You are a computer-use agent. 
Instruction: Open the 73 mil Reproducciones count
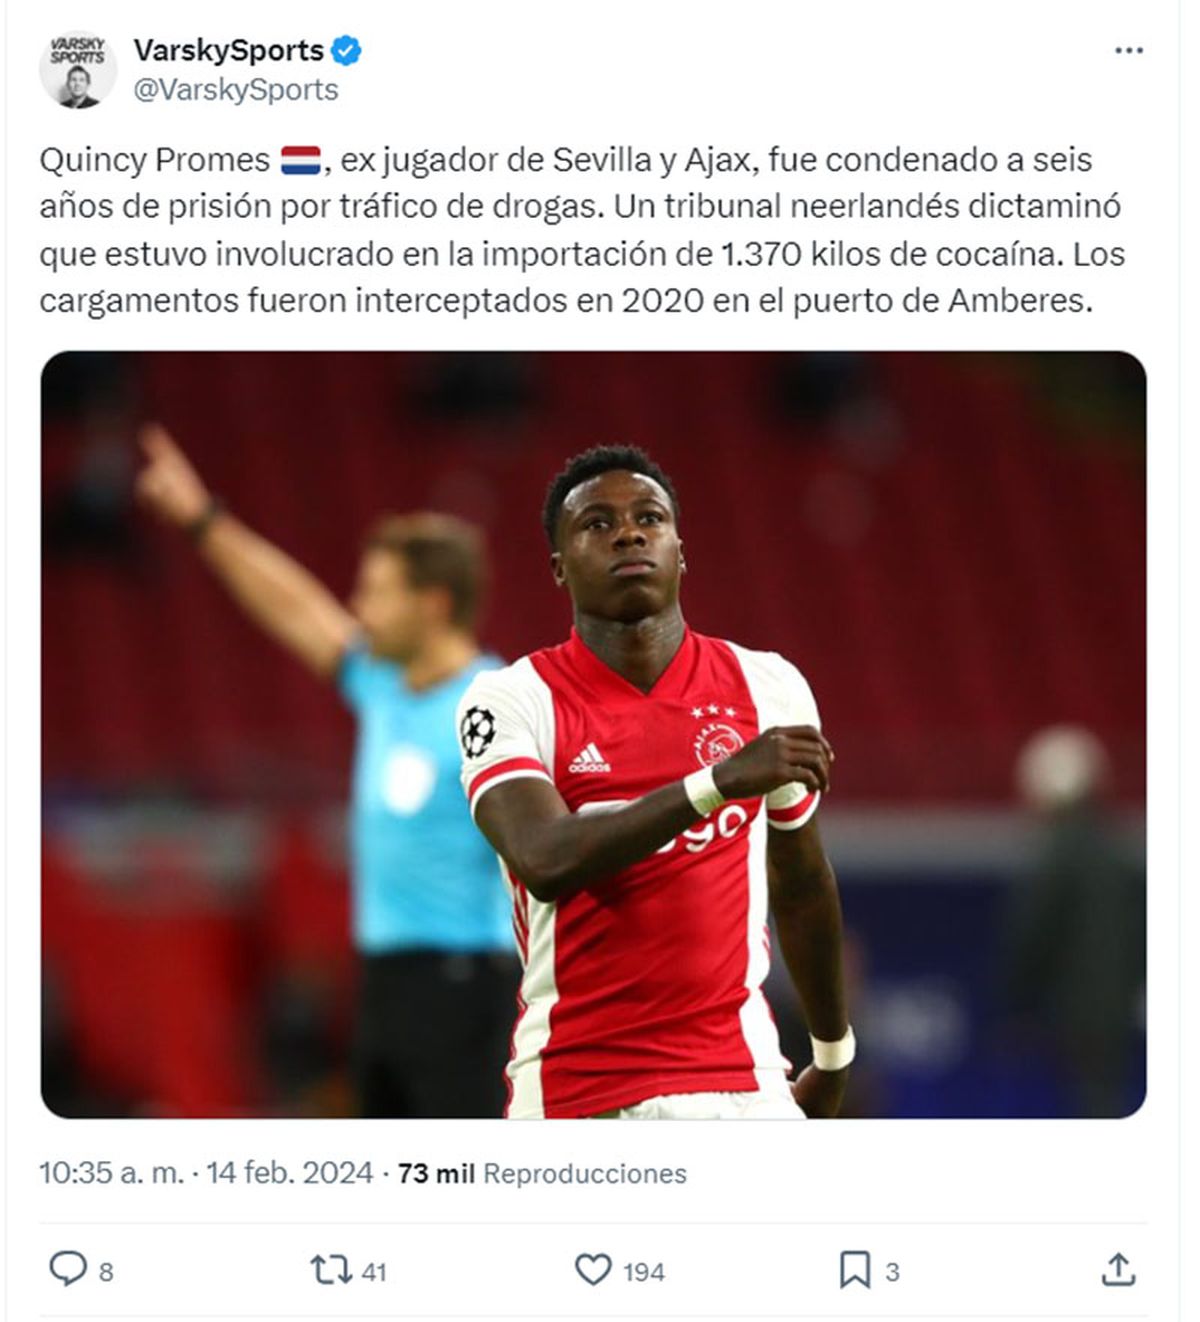coord(542,1173)
